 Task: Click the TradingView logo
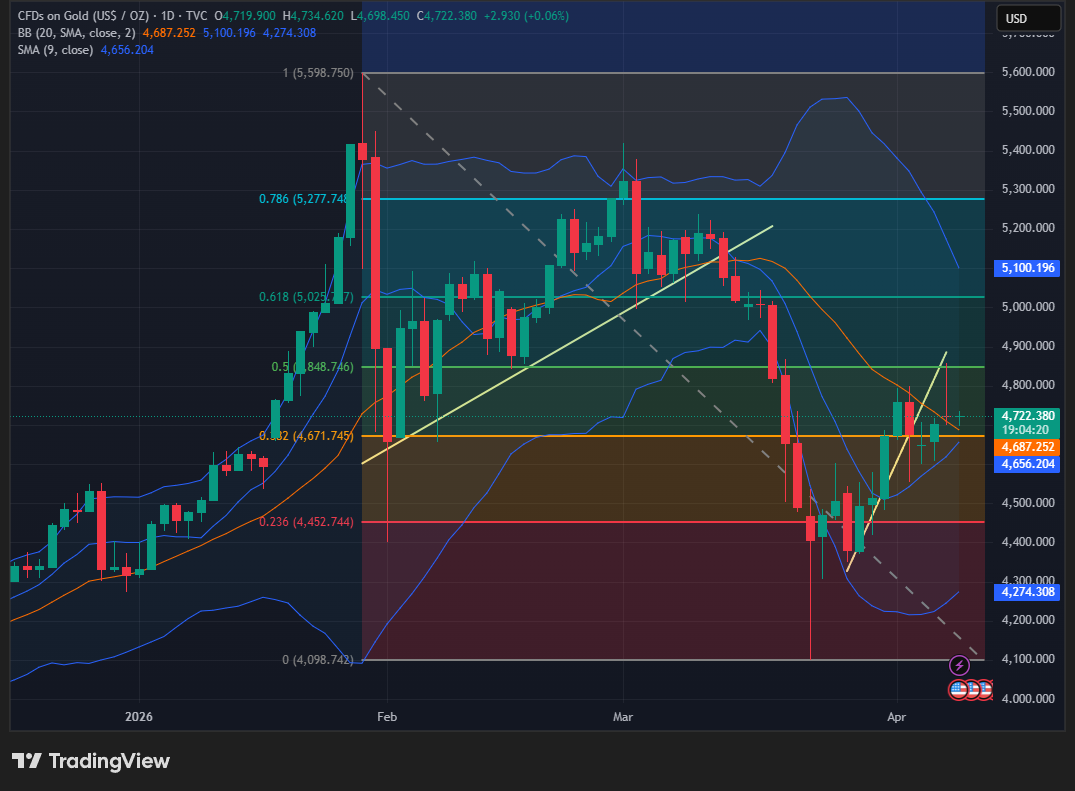point(91,761)
